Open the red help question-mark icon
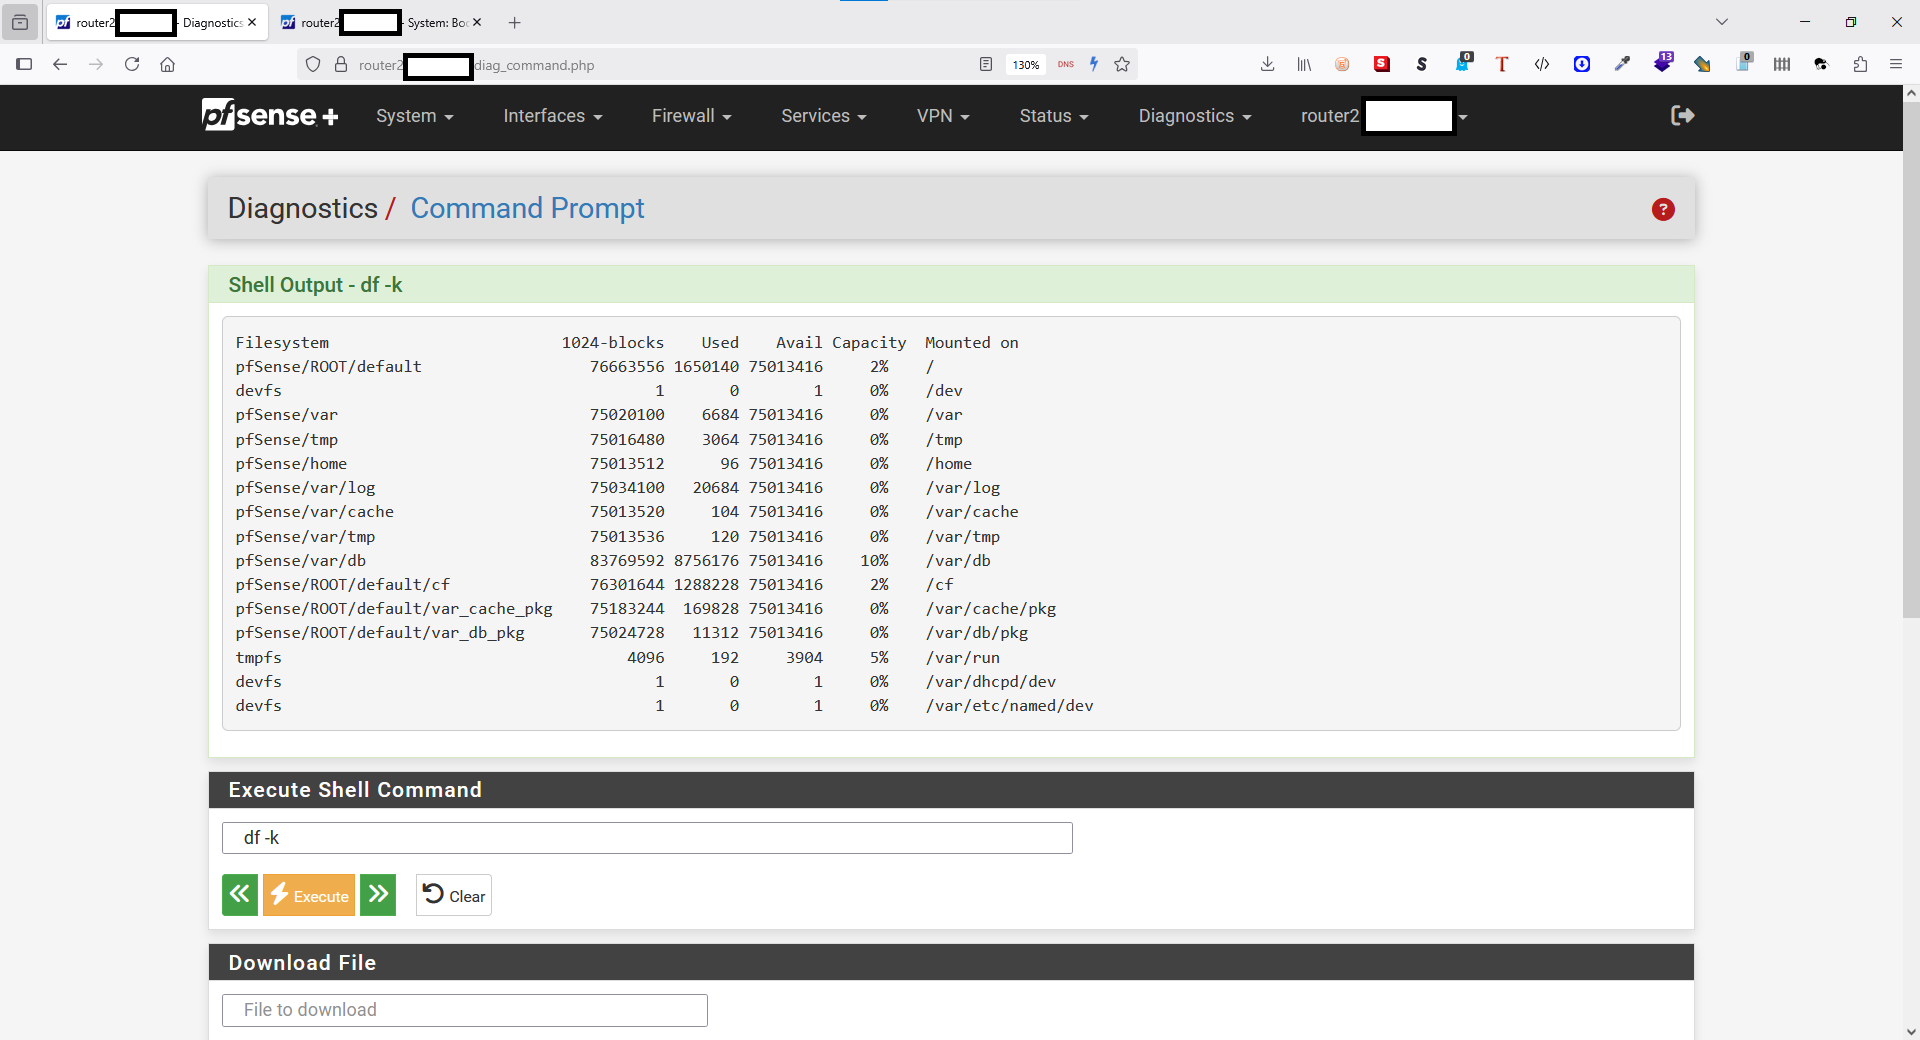 tap(1663, 209)
